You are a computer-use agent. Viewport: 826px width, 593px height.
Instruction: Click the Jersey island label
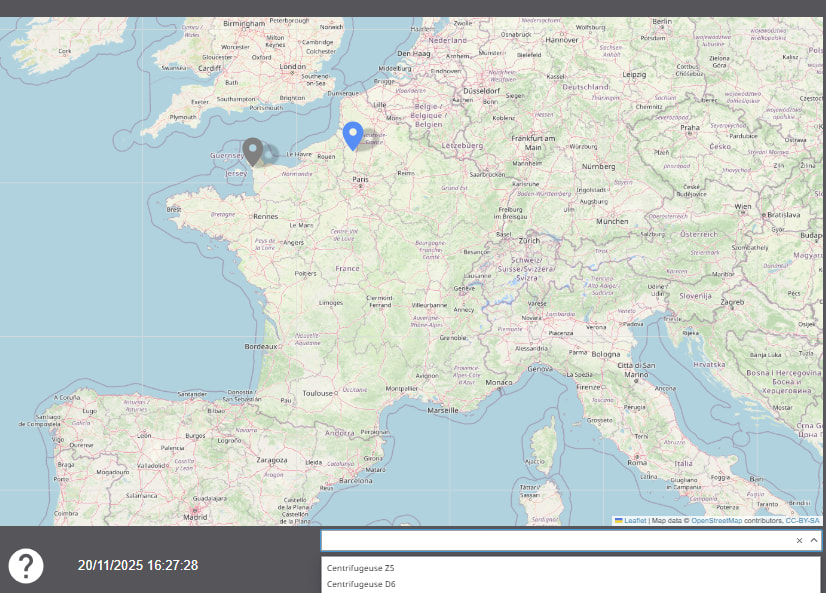(235, 173)
